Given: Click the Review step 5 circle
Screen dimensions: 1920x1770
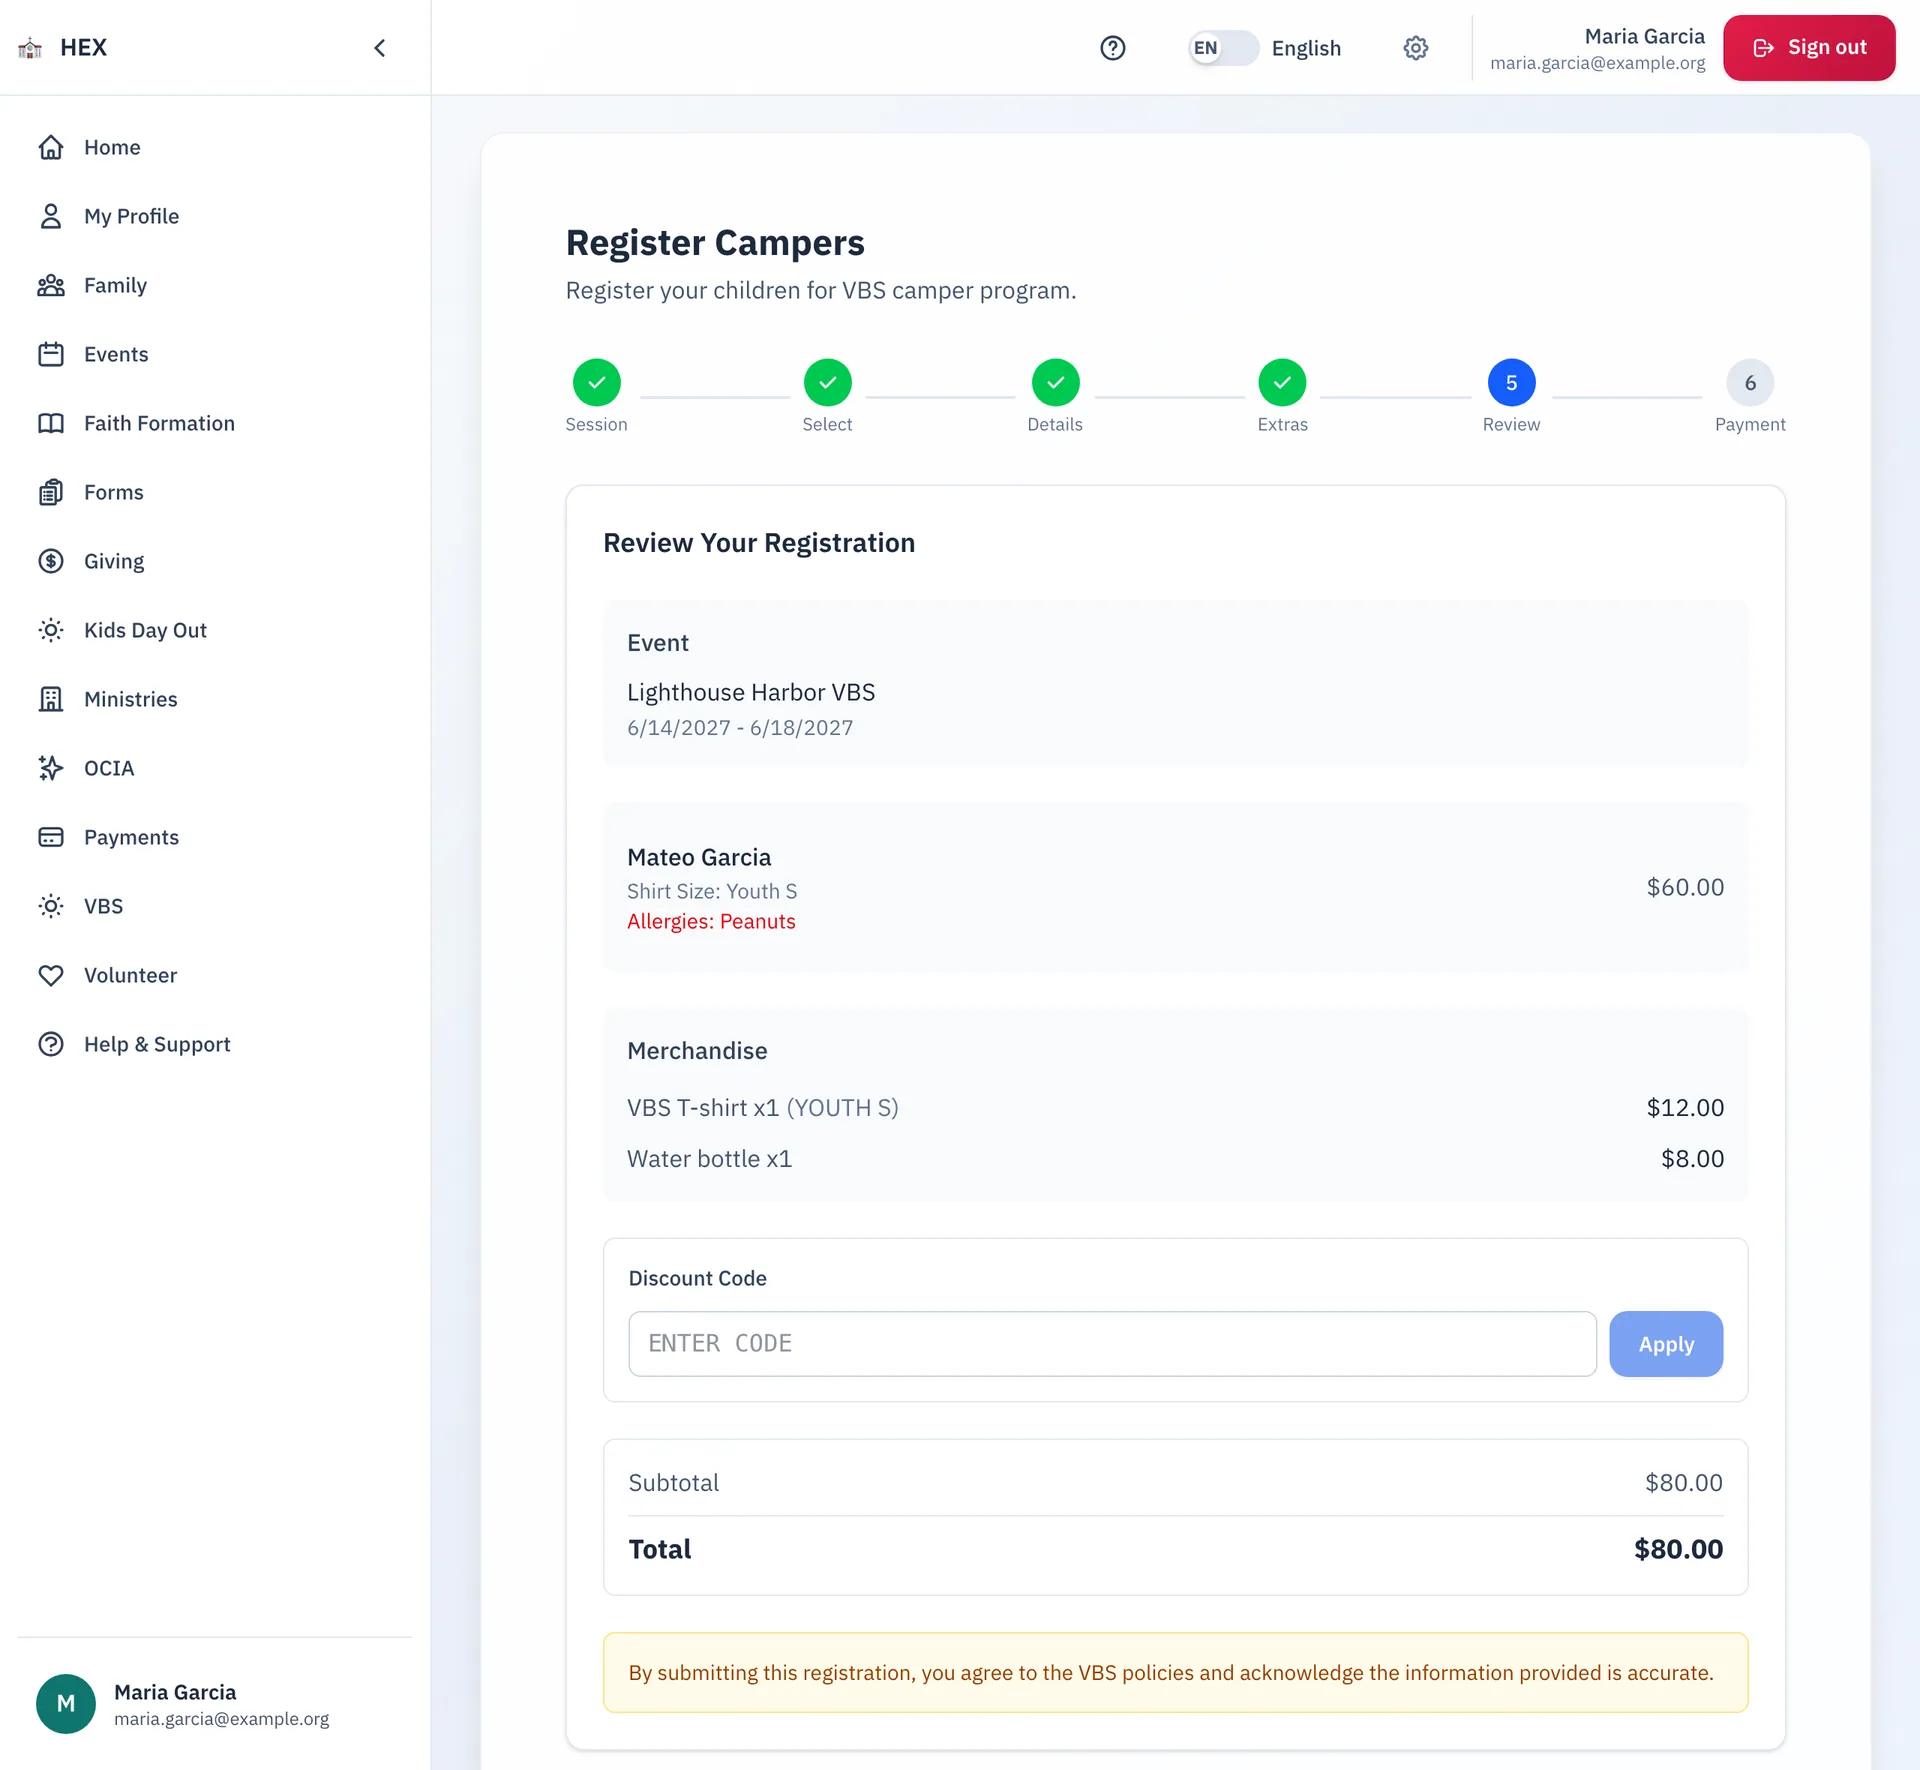Looking at the screenshot, I should pos(1512,382).
